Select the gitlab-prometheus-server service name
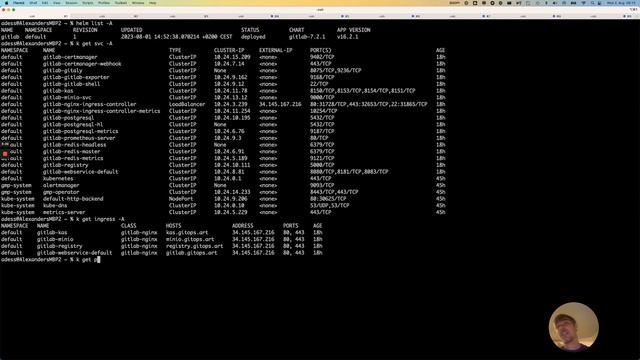The image size is (640, 360). pos(79,138)
